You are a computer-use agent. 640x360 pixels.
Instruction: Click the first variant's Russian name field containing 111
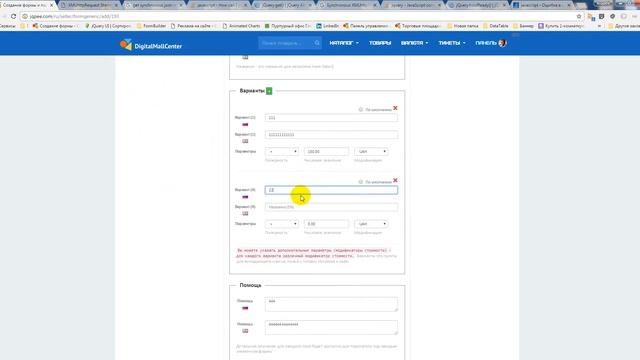click(x=331, y=118)
